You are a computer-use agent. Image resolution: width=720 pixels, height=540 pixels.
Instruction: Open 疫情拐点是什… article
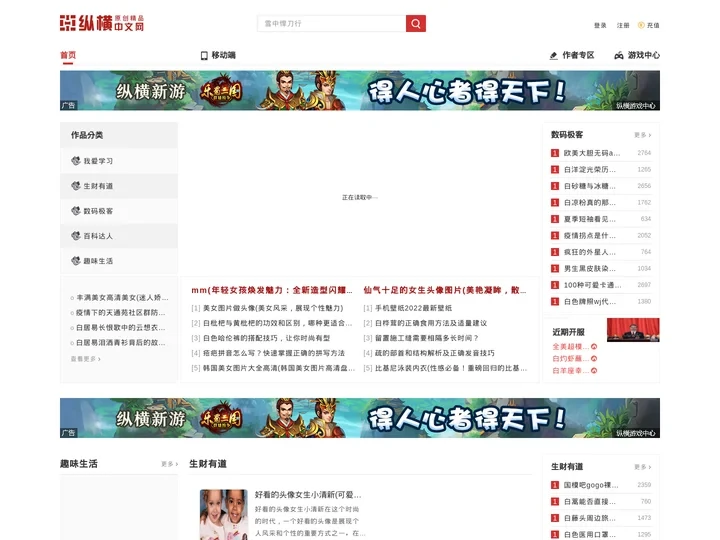(x=590, y=236)
